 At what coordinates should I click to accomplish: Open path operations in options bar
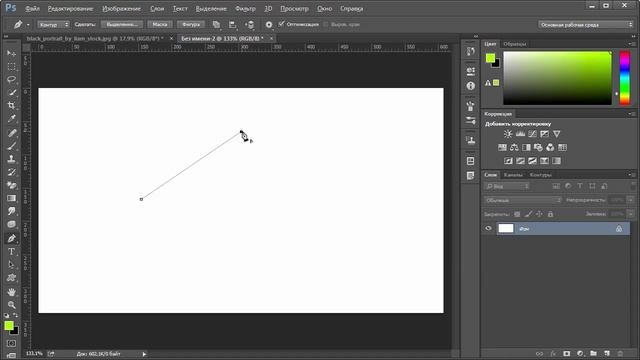coord(216,24)
